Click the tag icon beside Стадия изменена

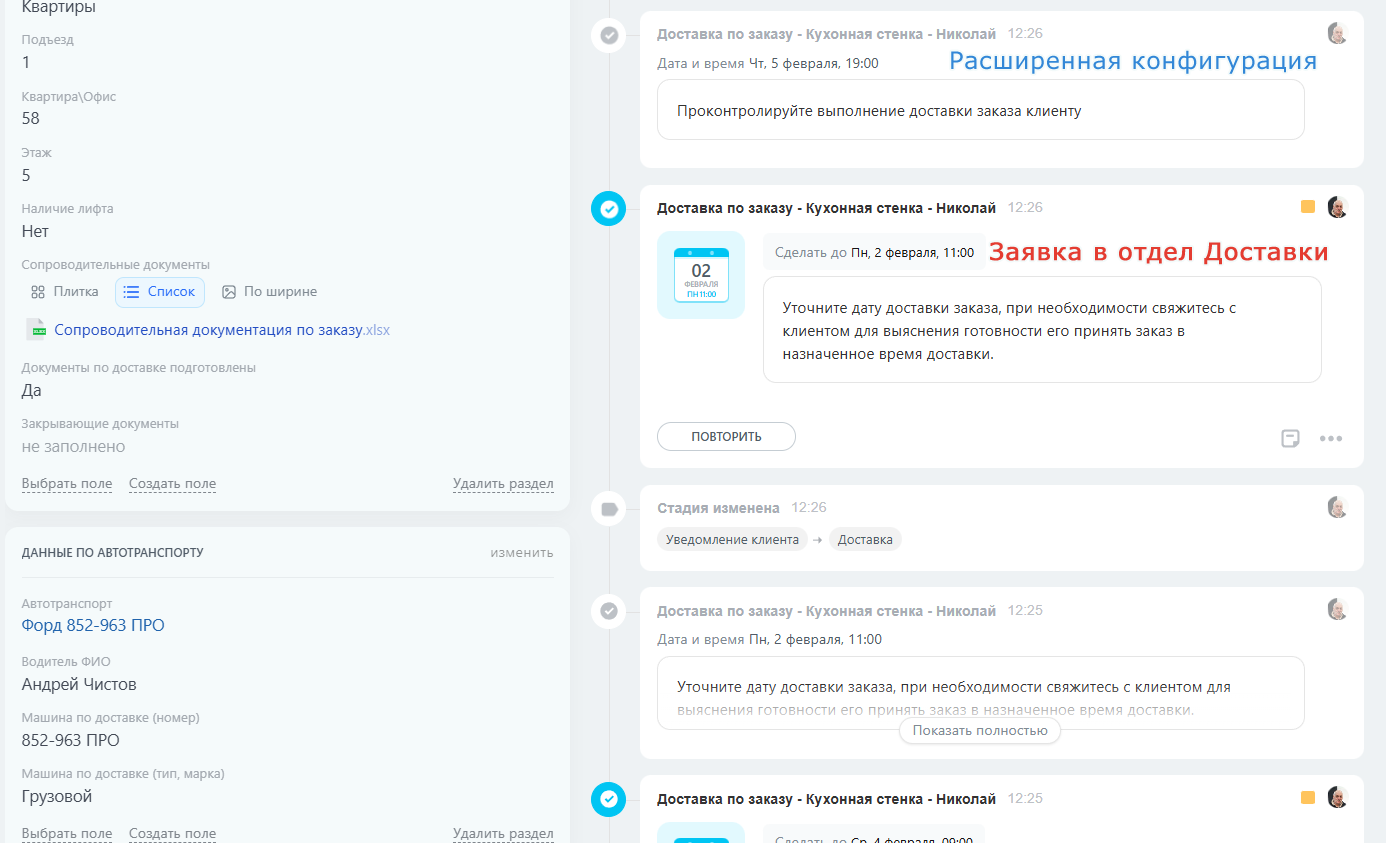pos(609,509)
